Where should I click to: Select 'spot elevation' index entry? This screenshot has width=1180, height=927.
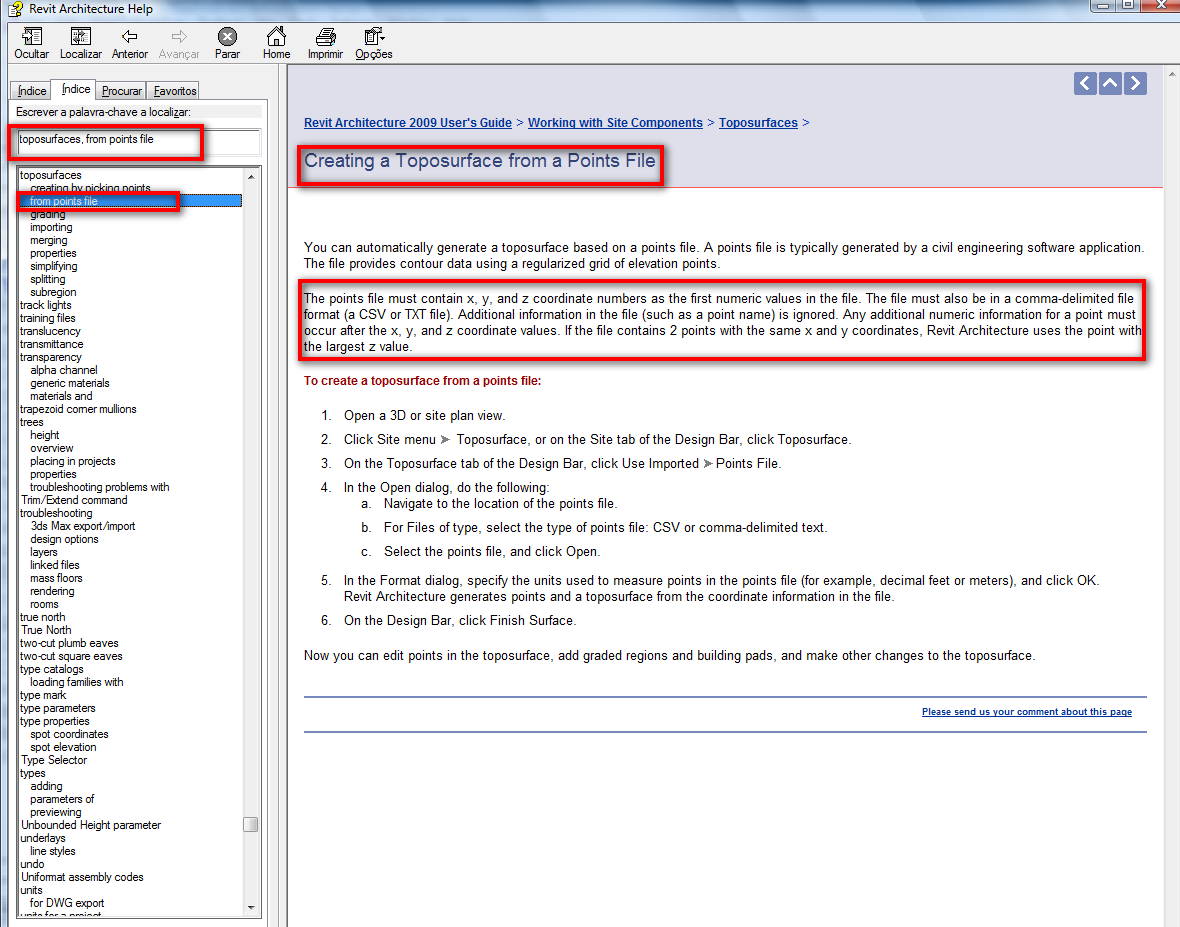coord(62,747)
